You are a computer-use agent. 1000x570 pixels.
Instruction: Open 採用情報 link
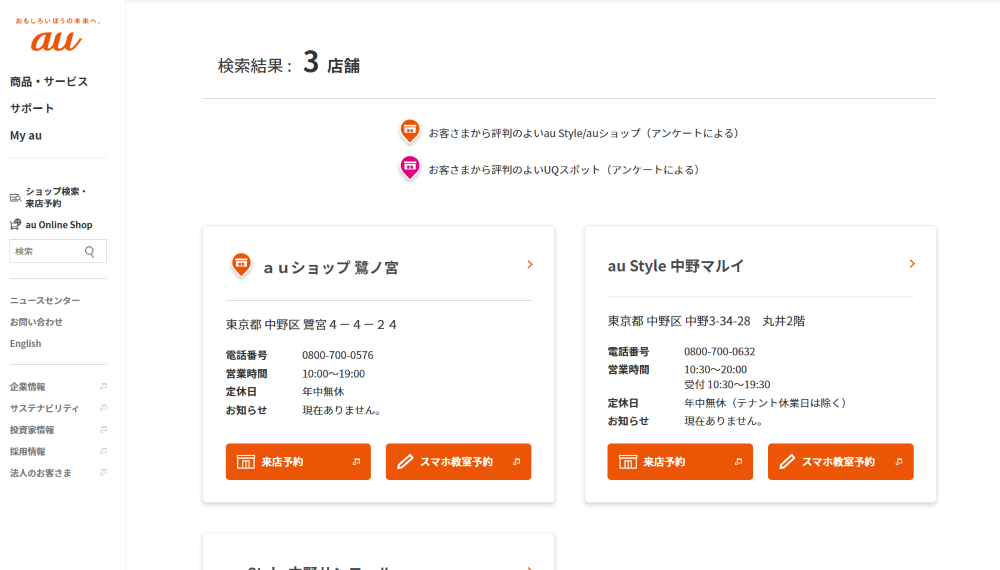27,451
